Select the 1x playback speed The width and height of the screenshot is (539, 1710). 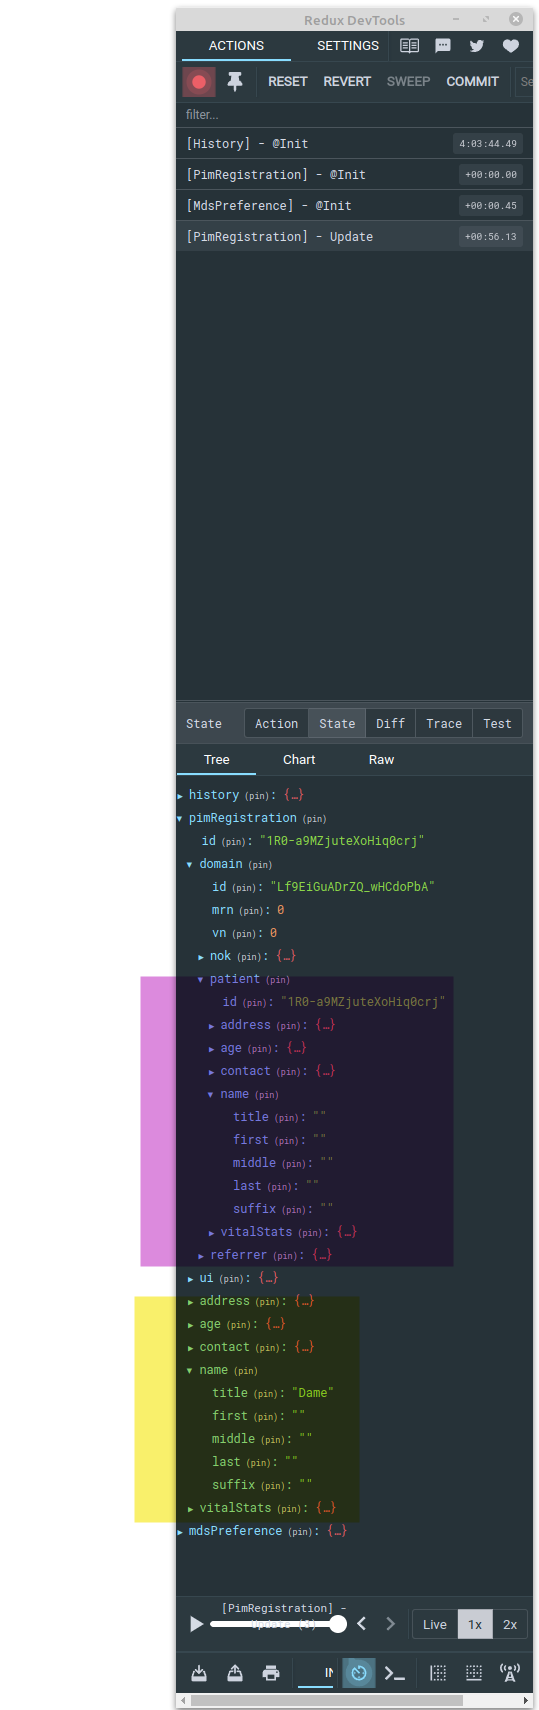(x=475, y=1624)
